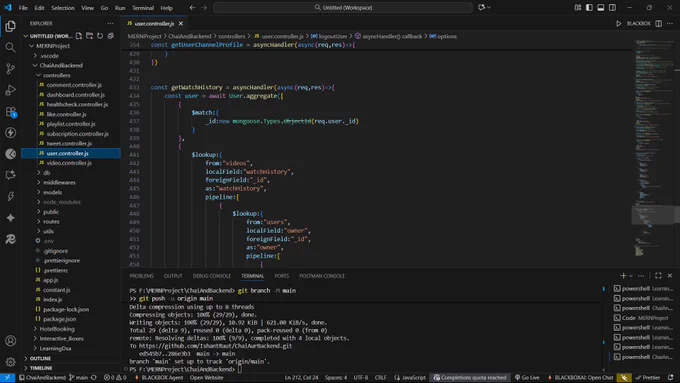680x383 pixels.
Task: Close the user.controller.js tab
Action: (x=181, y=23)
